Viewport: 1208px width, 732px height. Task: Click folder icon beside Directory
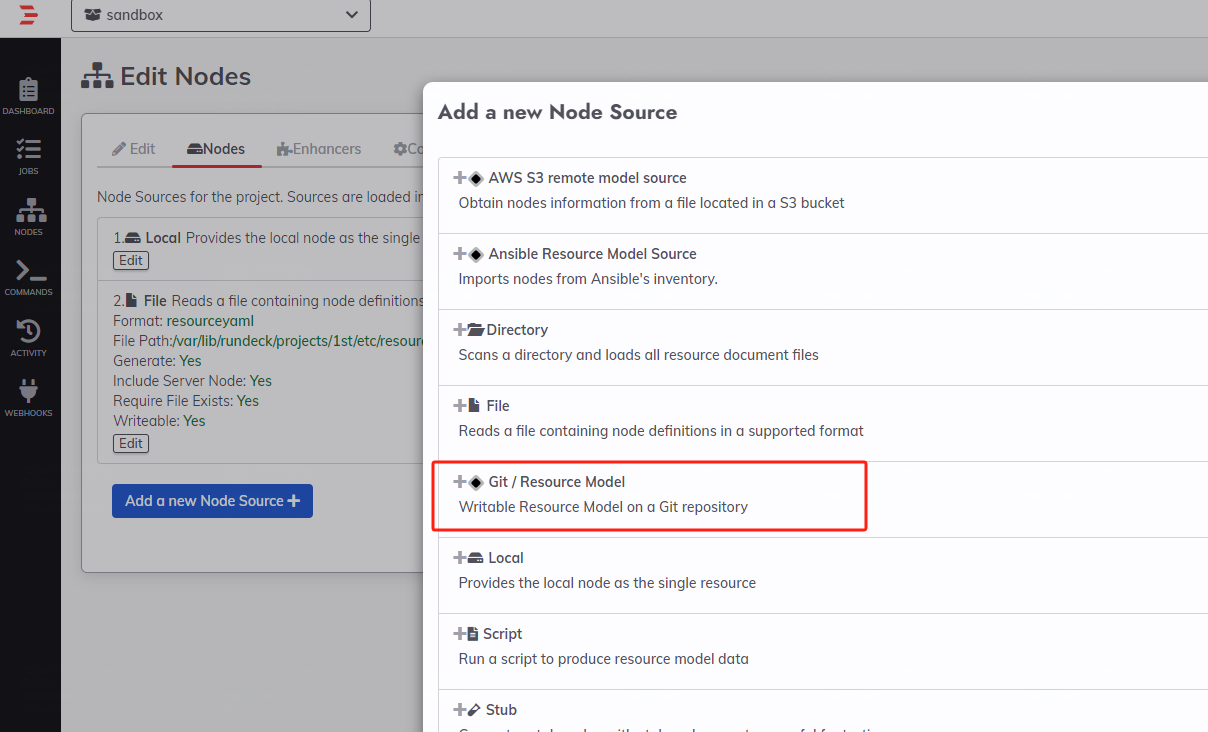click(x=476, y=330)
